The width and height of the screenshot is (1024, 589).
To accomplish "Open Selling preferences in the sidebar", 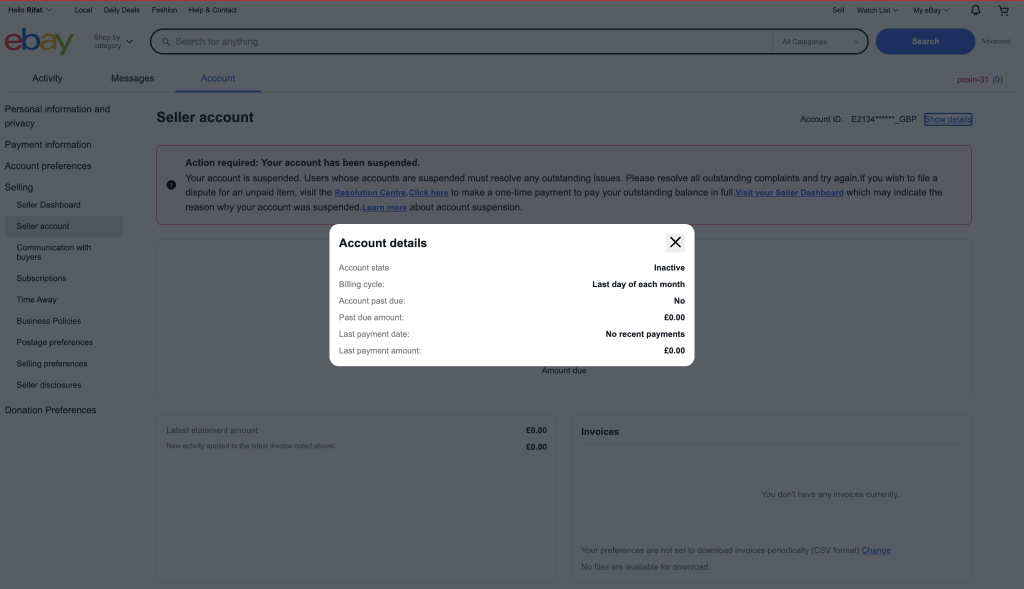I will pos(52,364).
